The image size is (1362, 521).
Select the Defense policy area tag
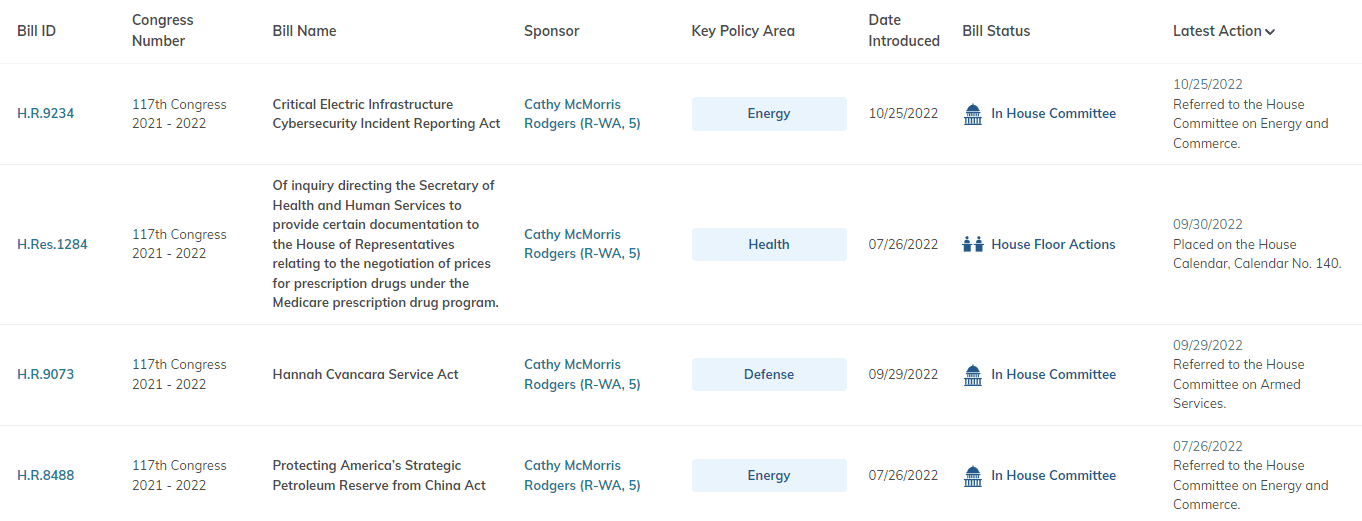(769, 375)
